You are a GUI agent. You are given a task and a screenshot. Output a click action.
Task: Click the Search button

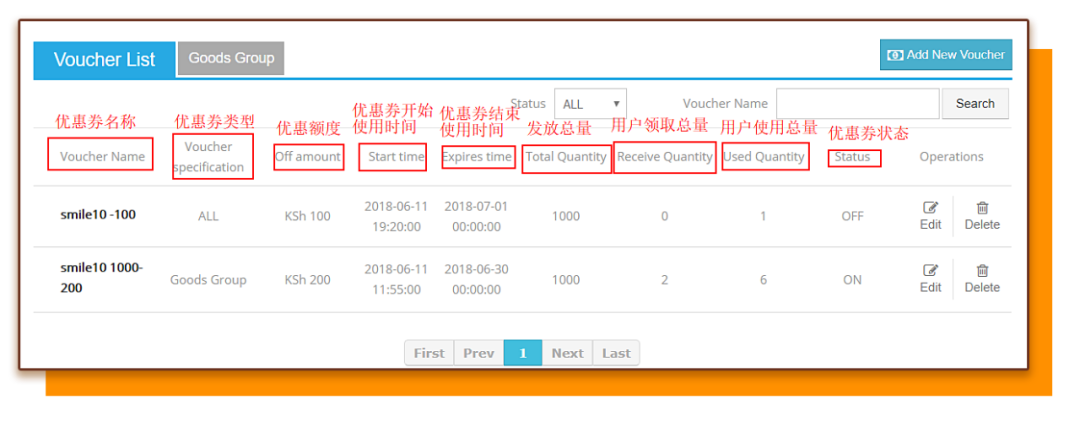(975, 104)
